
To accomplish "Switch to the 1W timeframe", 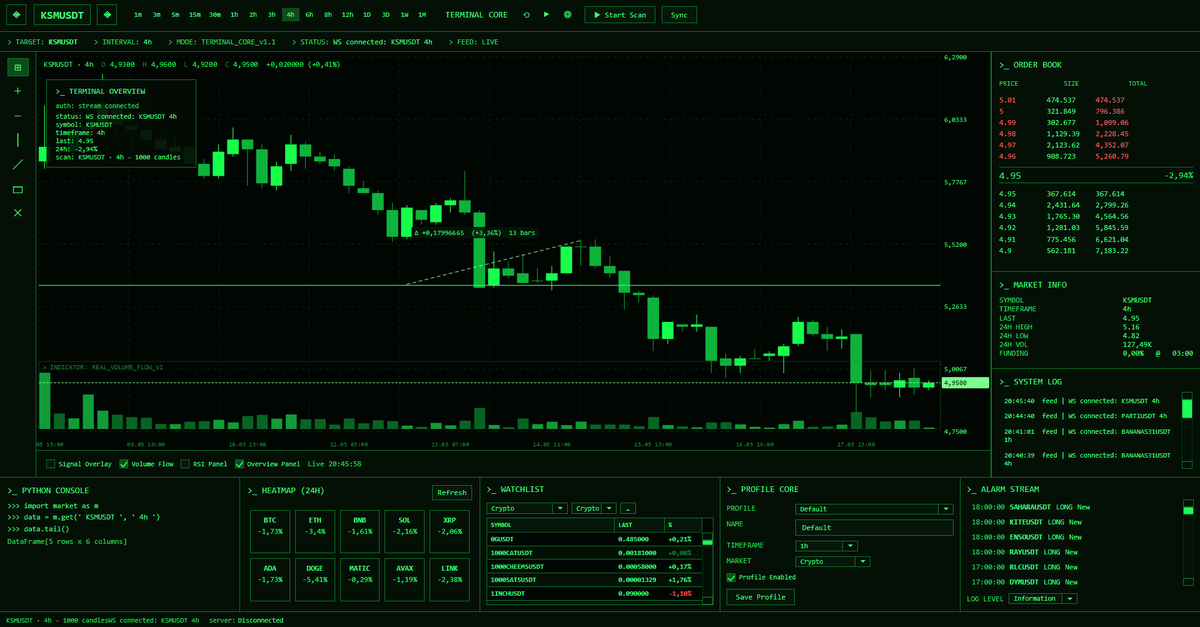I will (x=404, y=15).
